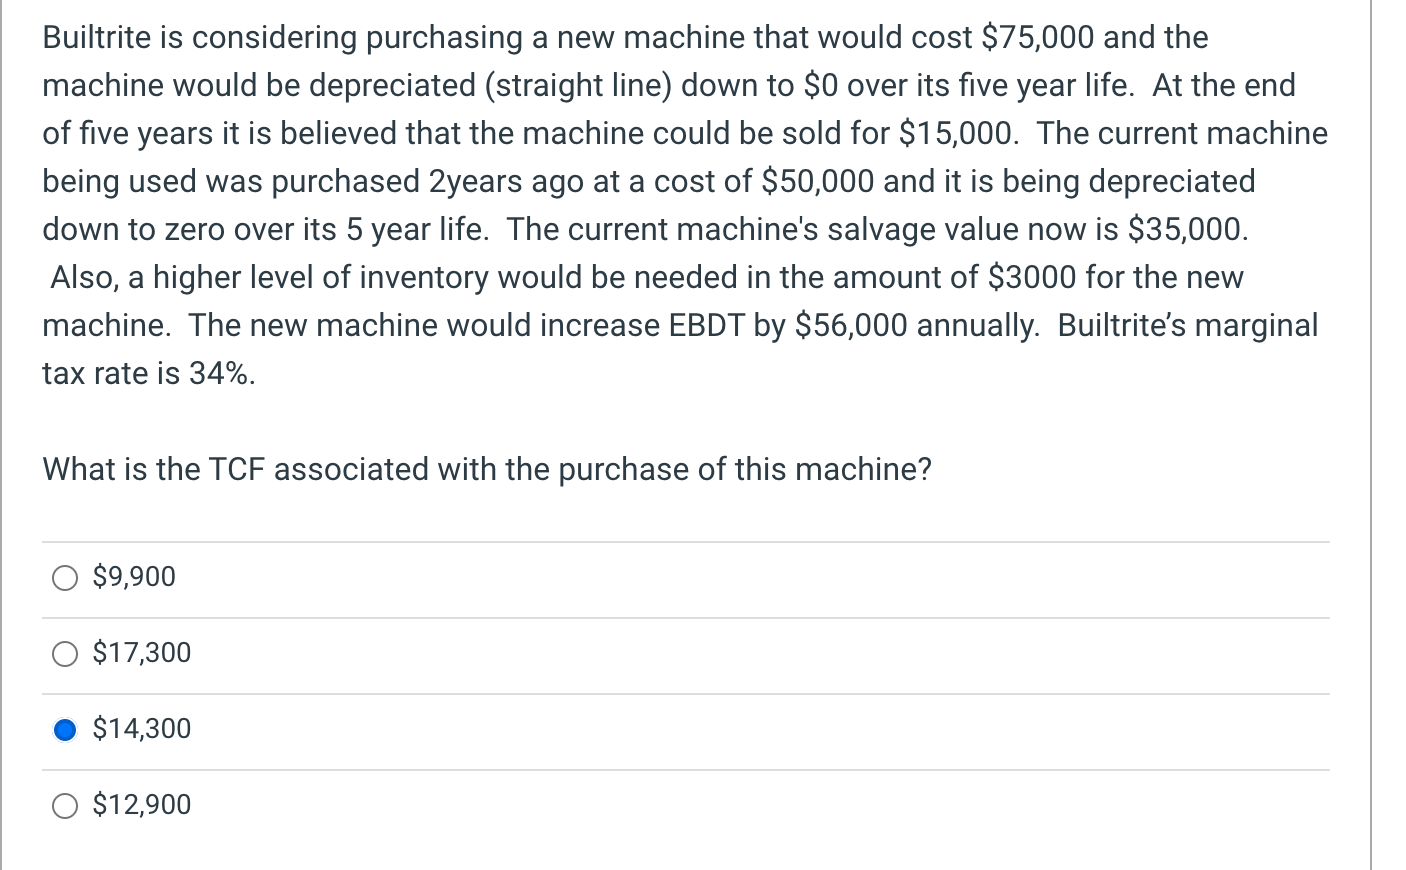Click the $12,900 text label
Viewport: 1406px width, 870px height.
click(x=141, y=805)
